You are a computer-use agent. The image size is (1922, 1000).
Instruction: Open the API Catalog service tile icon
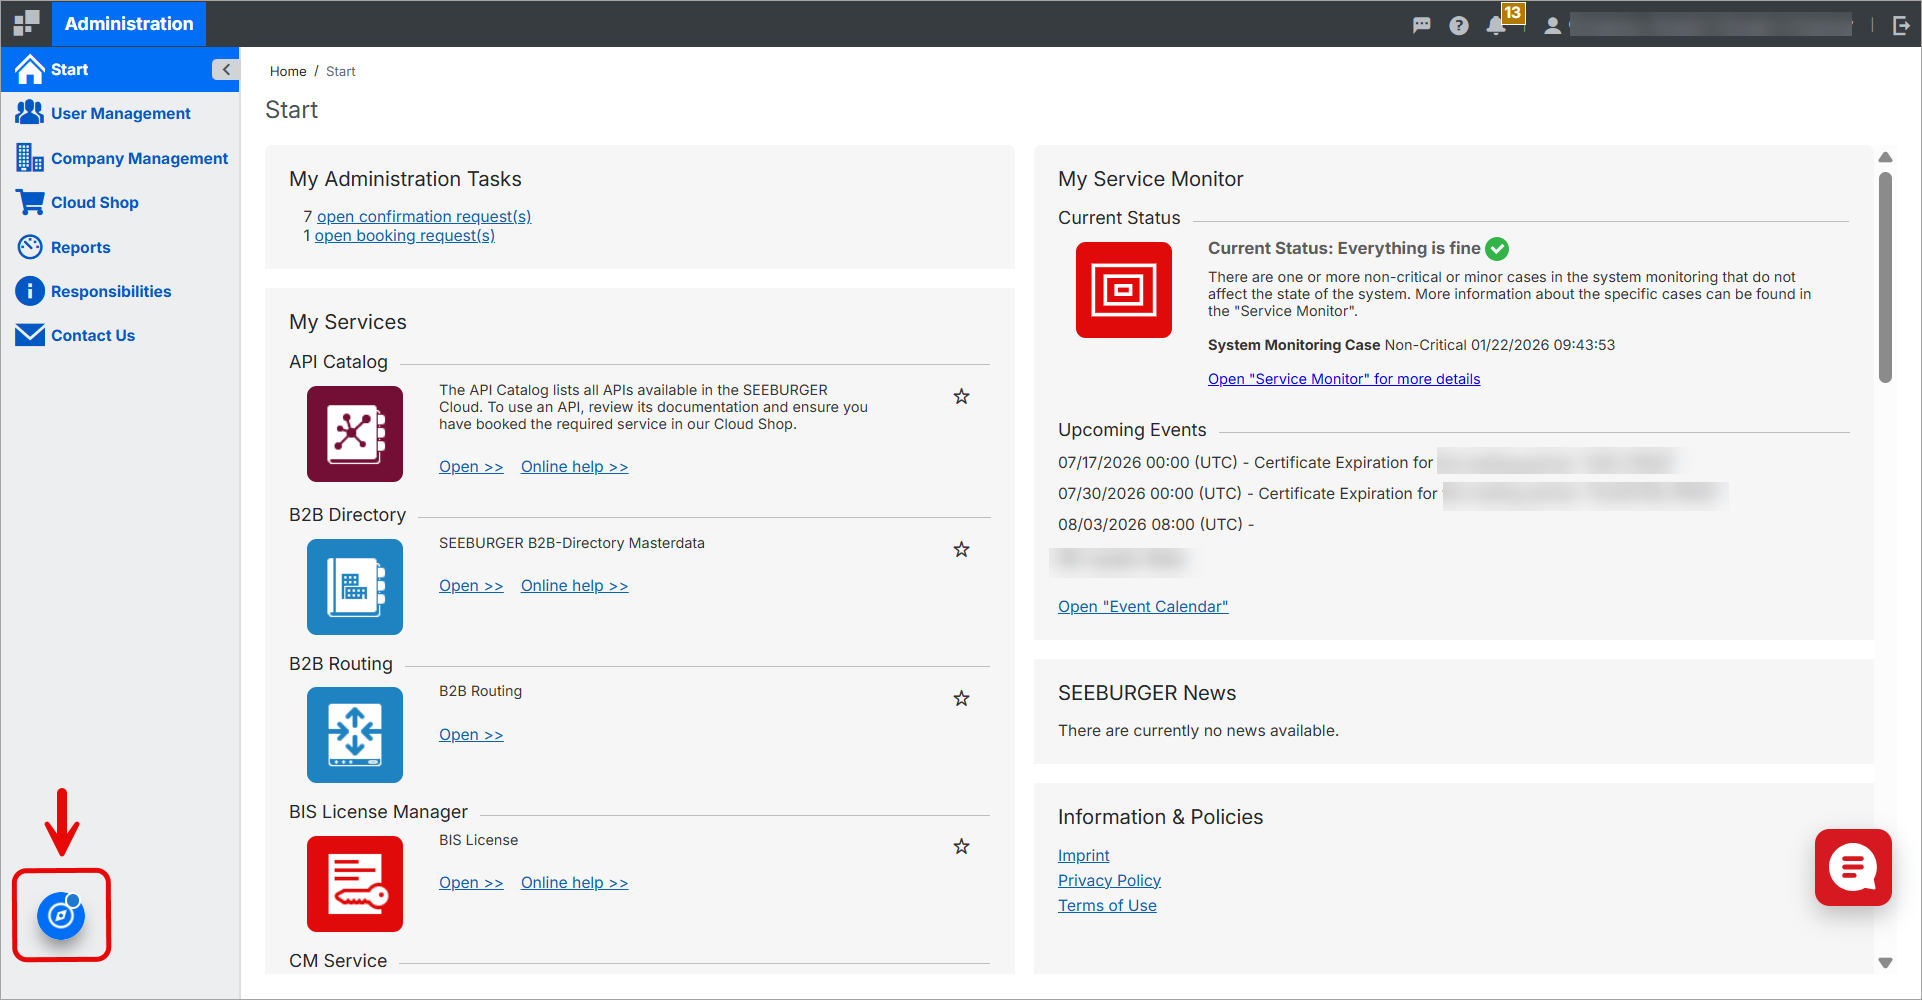(x=355, y=434)
